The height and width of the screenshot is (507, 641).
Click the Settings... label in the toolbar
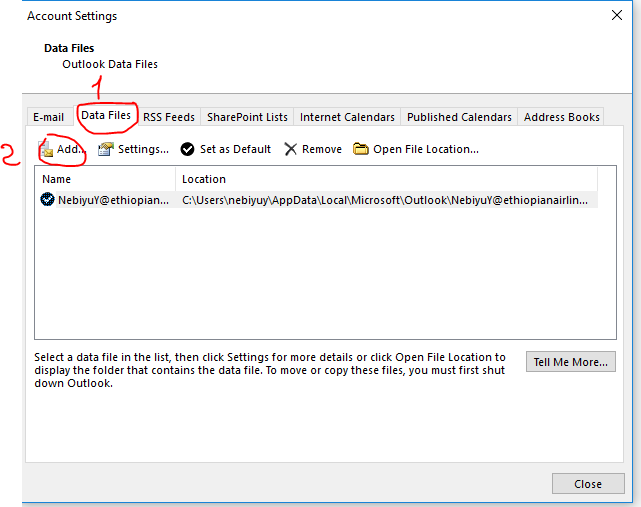(x=143, y=149)
